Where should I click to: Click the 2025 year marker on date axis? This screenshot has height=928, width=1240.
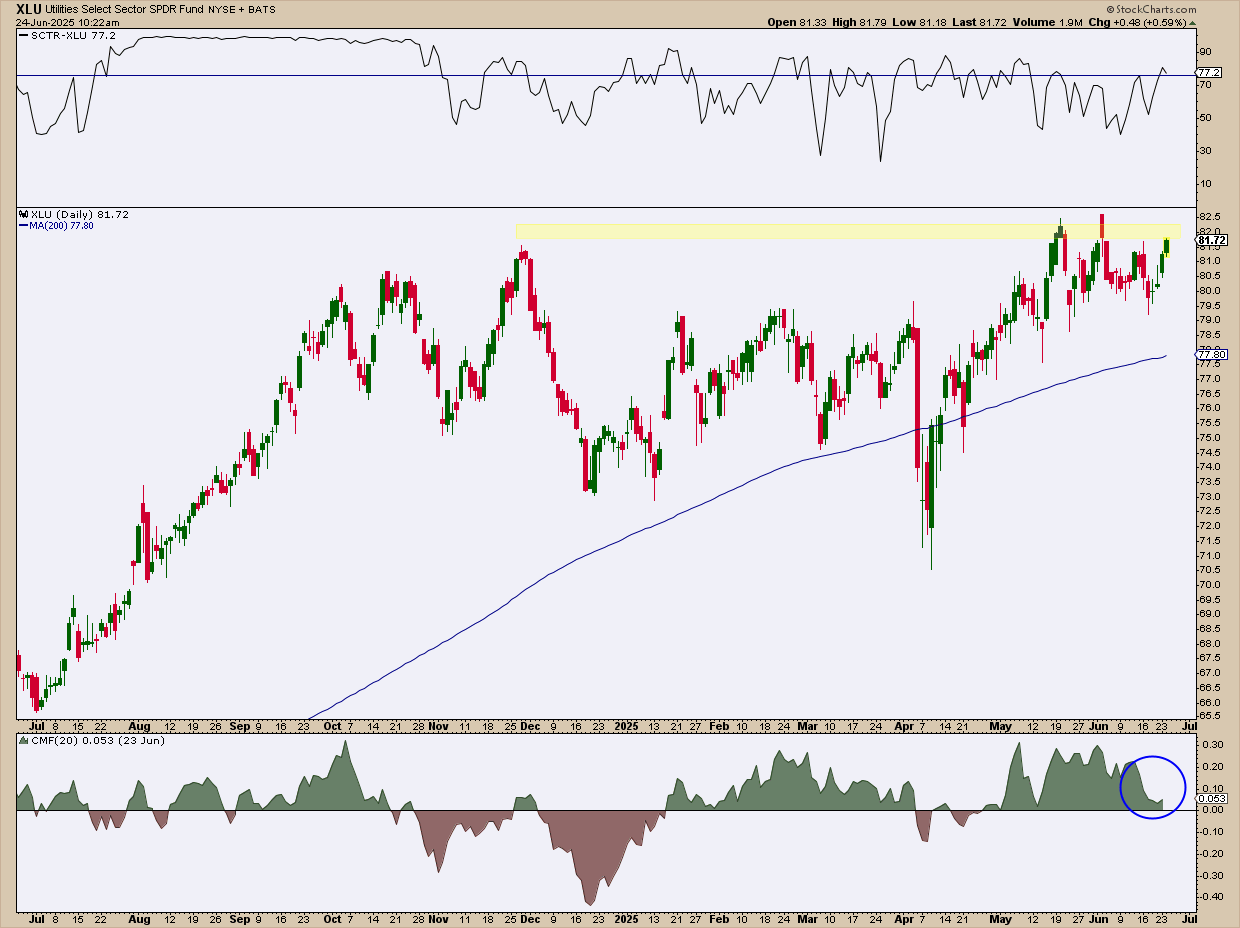[627, 724]
